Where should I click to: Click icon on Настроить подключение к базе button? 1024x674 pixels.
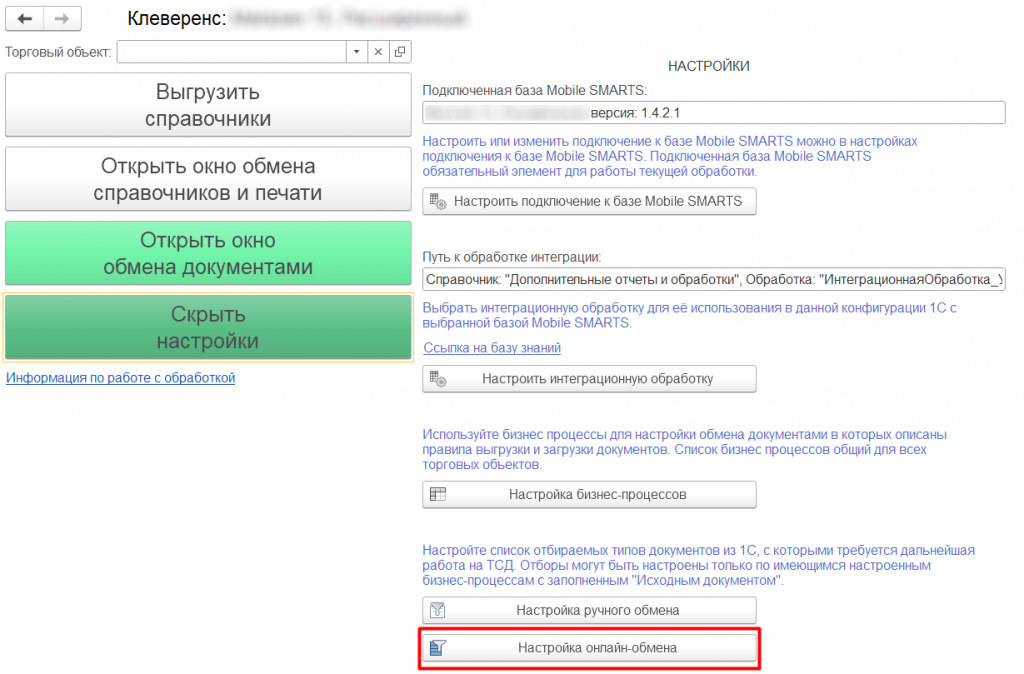point(438,201)
